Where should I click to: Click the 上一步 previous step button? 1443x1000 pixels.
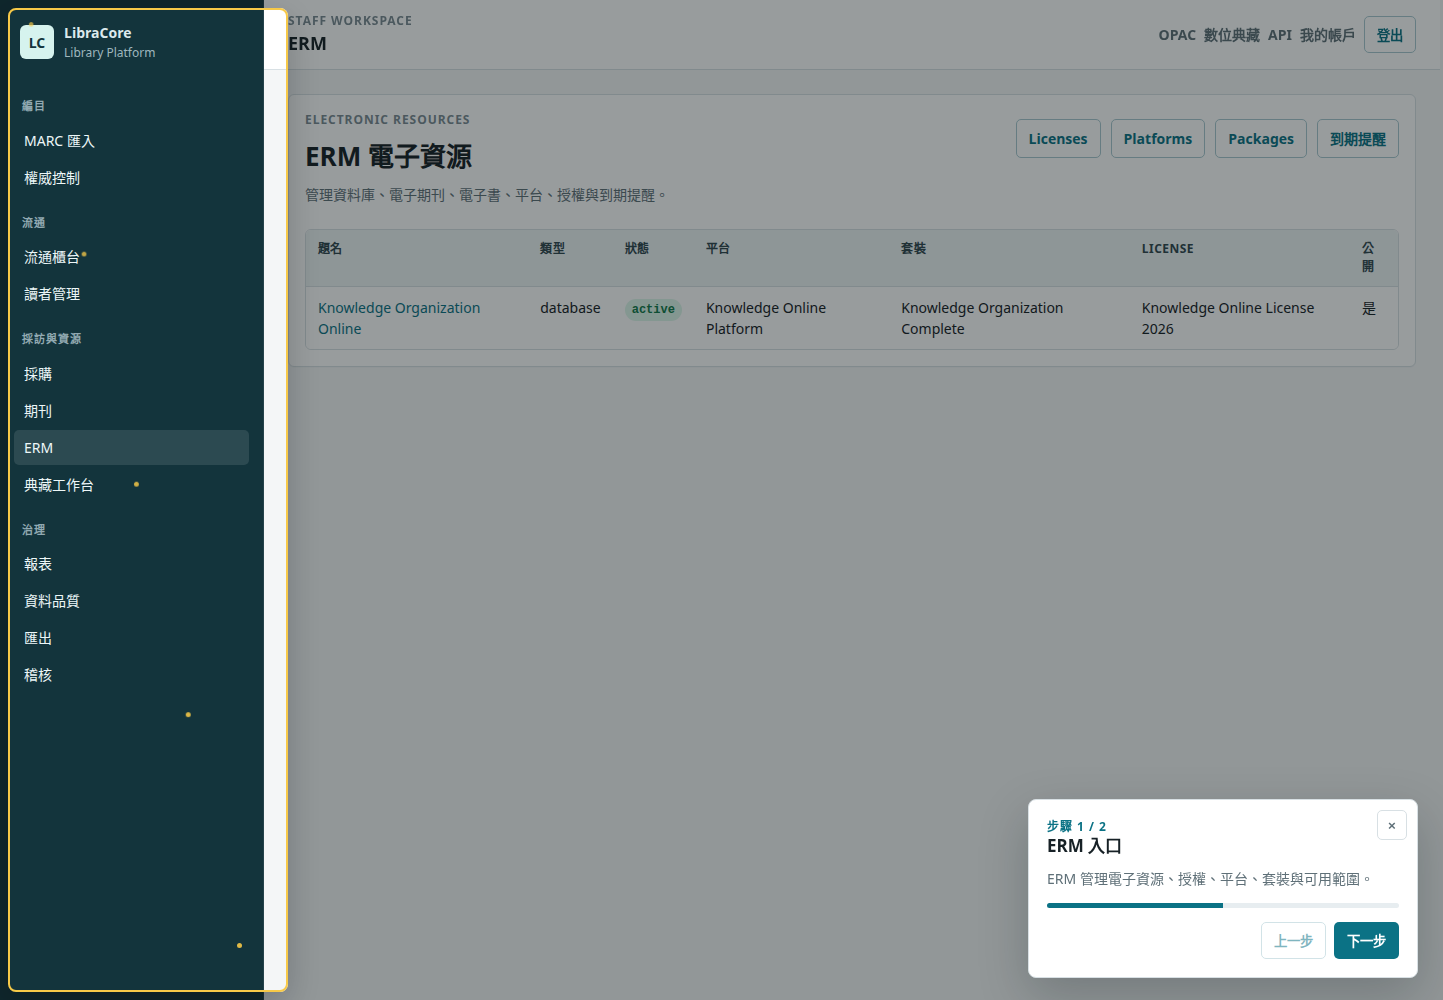[1293, 940]
